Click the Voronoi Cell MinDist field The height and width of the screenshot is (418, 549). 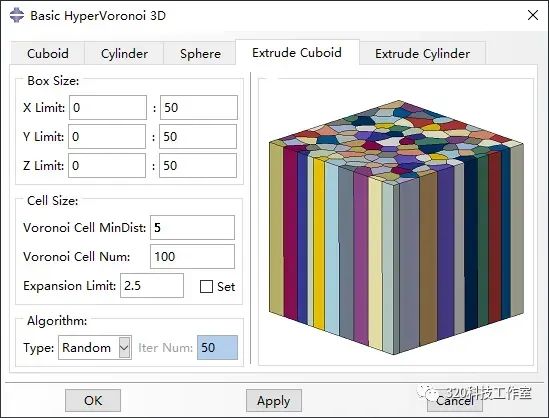[x=193, y=228]
